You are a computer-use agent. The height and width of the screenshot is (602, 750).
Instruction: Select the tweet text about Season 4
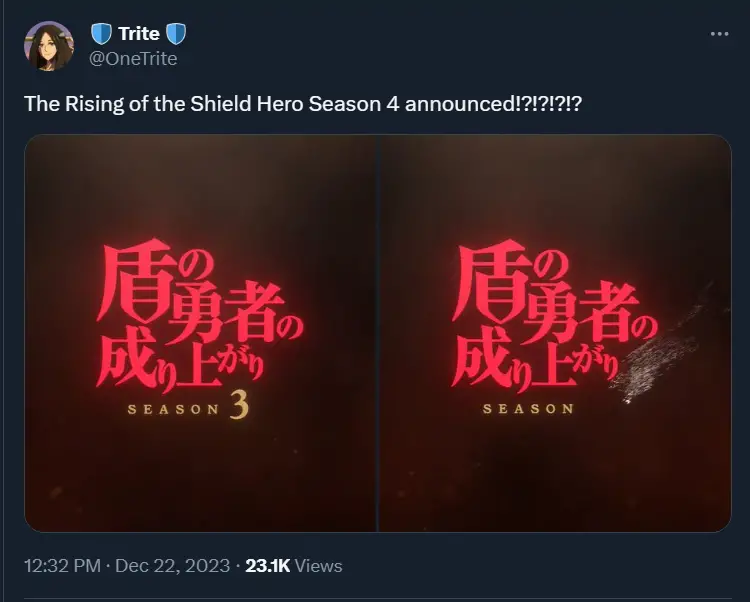click(303, 104)
